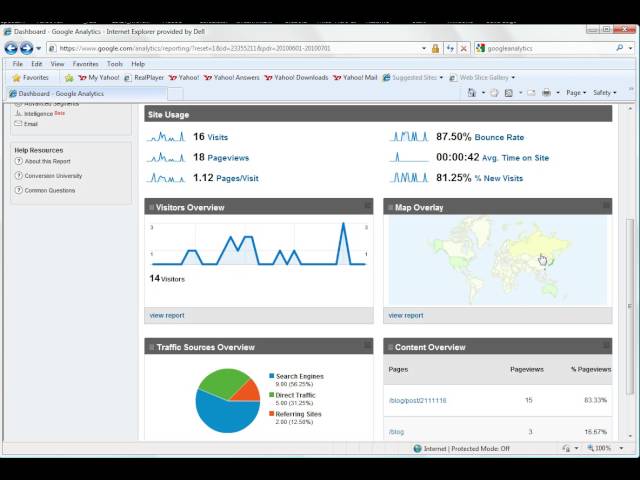The height and width of the screenshot is (480, 640).
Task: Click the world map in Map Overlay
Action: tap(498, 260)
